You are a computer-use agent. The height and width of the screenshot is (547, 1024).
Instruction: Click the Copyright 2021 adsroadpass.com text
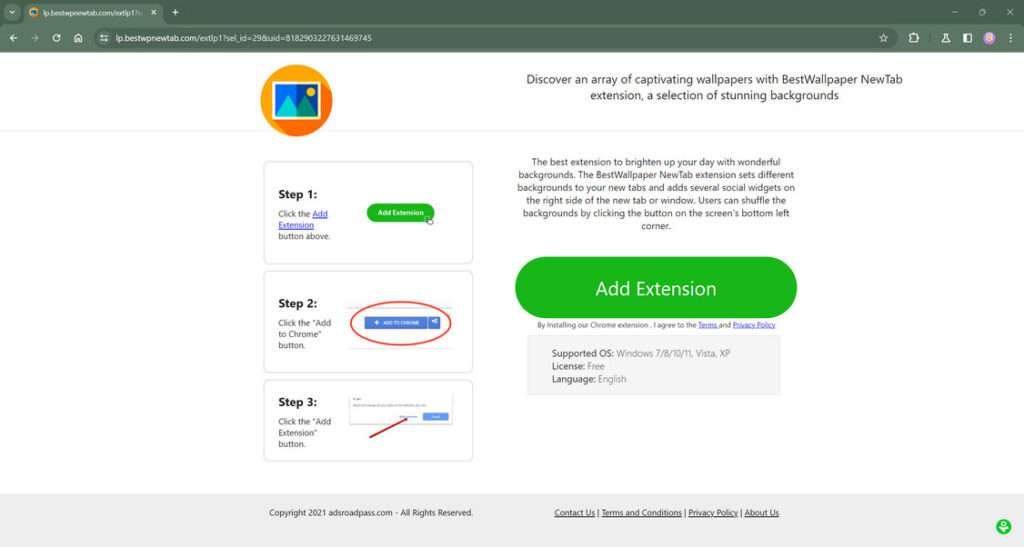[x=371, y=513]
